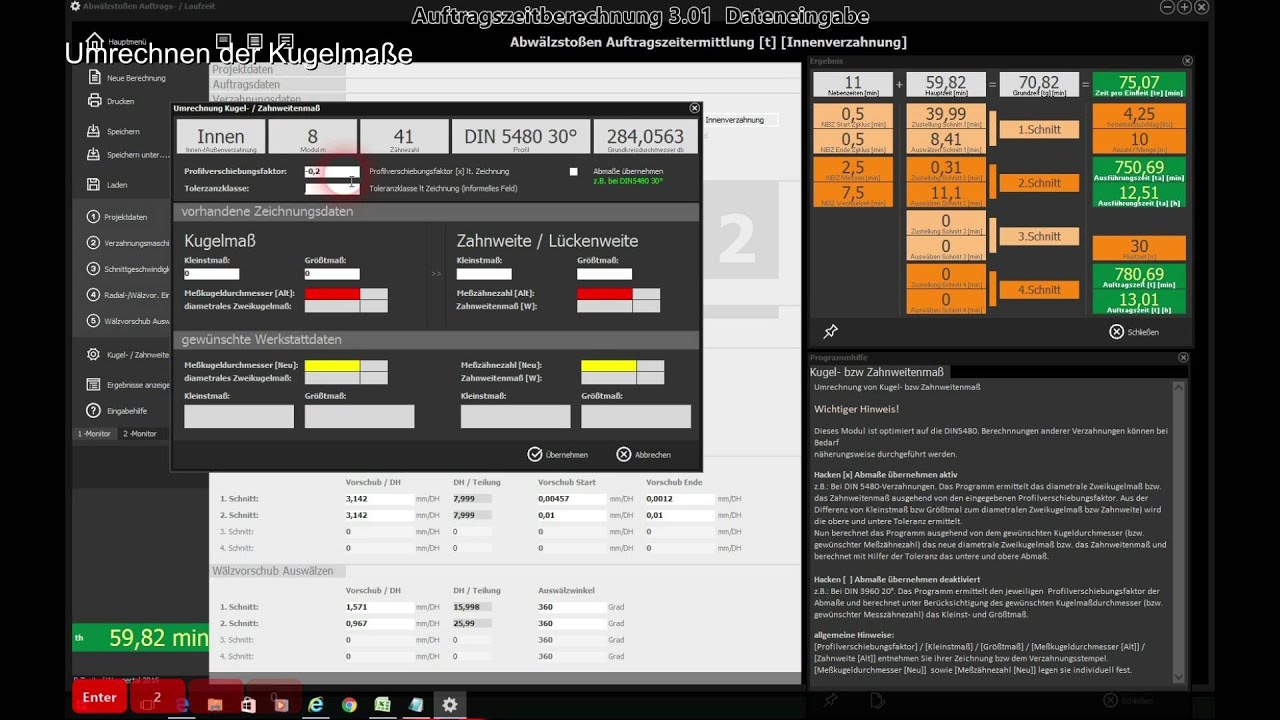The width and height of the screenshot is (1280, 720).
Task: Click the Kugelmaß Größtmaß input field
Action: pos(332,273)
